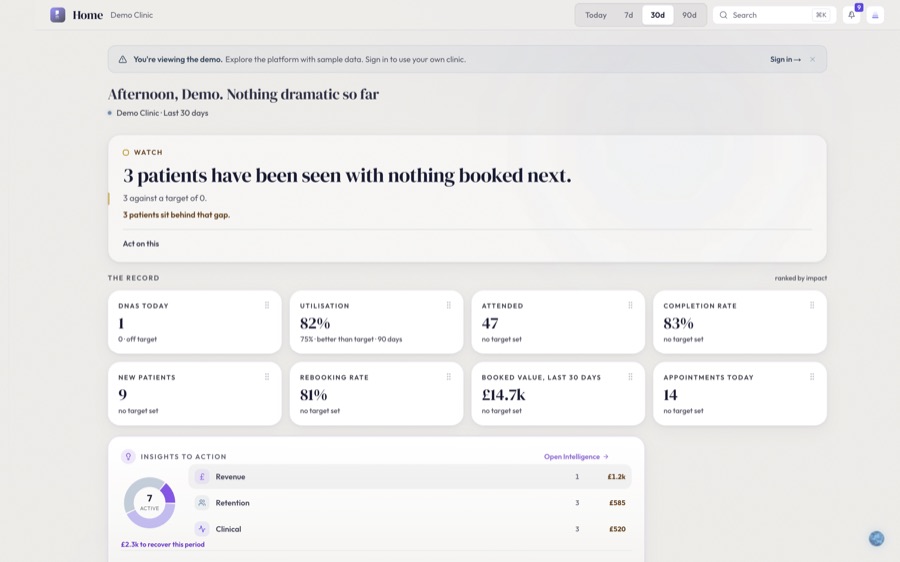Image resolution: width=900 pixels, height=562 pixels.
Task: Open the Revenue insights row
Action: pyautogui.click(x=410, y=476)
